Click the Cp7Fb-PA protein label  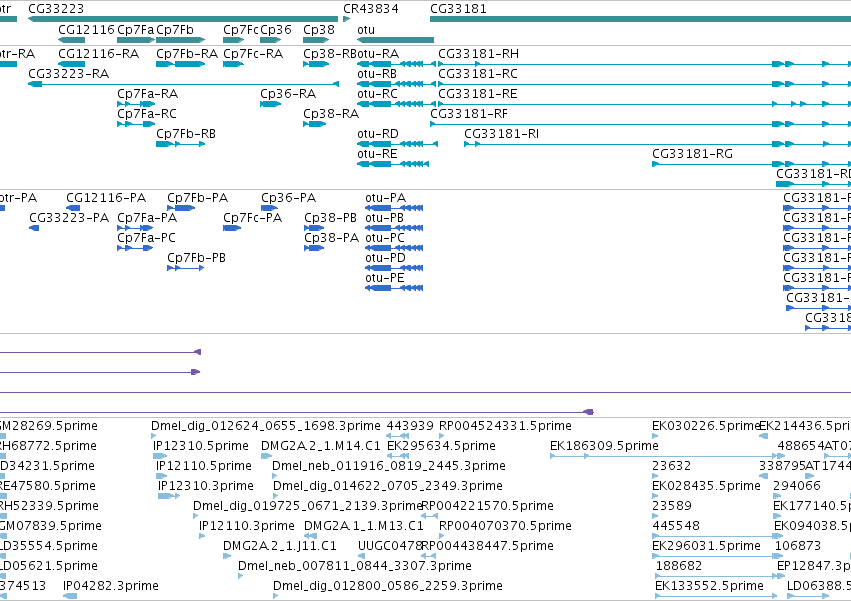[x=198, y=198]
